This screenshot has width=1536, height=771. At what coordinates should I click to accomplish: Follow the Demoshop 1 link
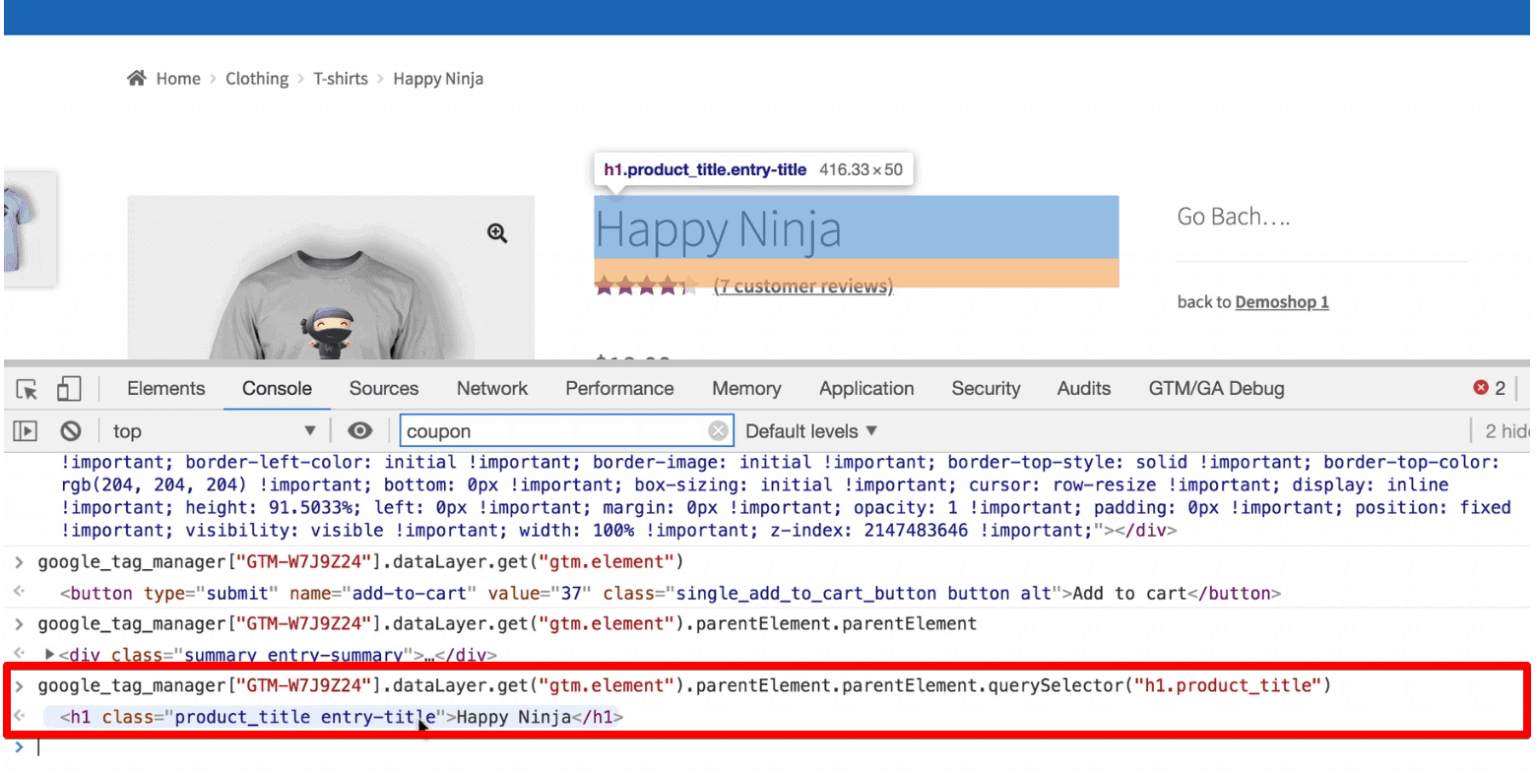pos(1281,301)
